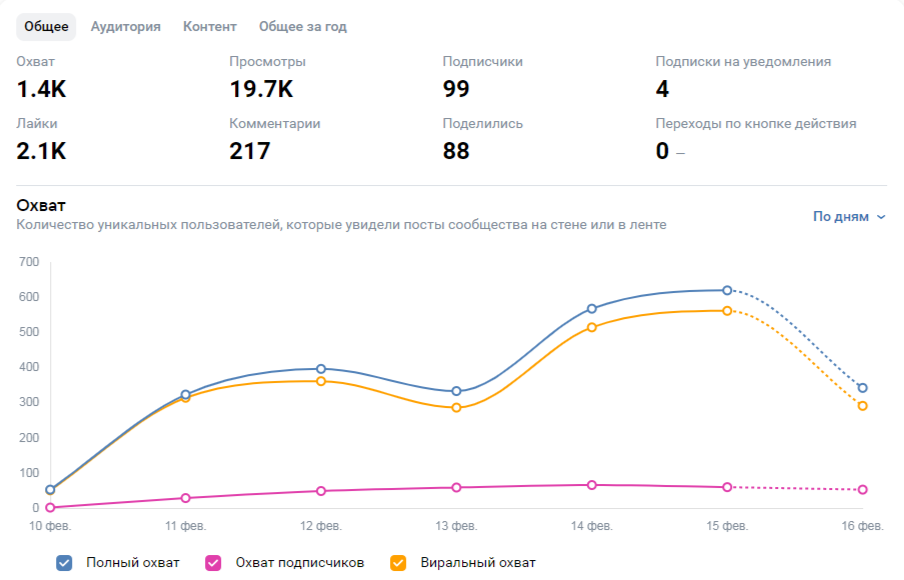Click the Охват 1.4K metric
904x580 pixels.
click(x=41, y=78)
